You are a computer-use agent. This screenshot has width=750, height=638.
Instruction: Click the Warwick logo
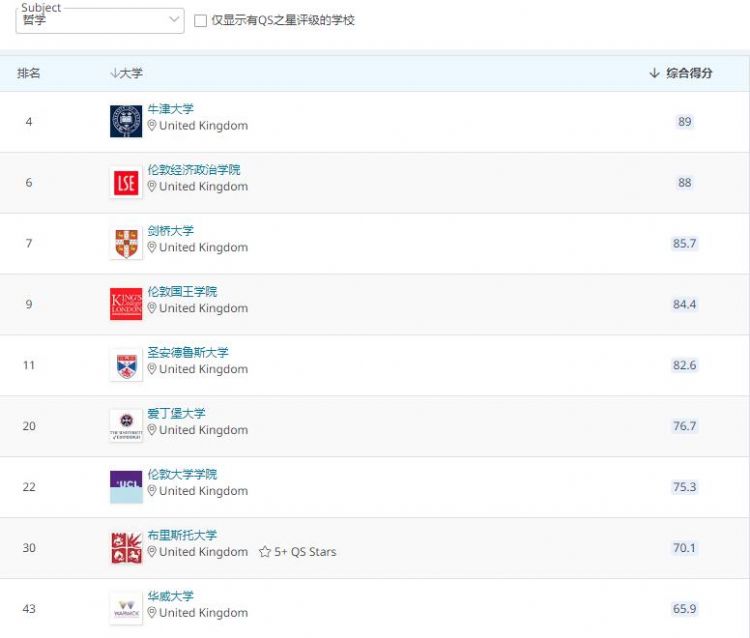126,608
